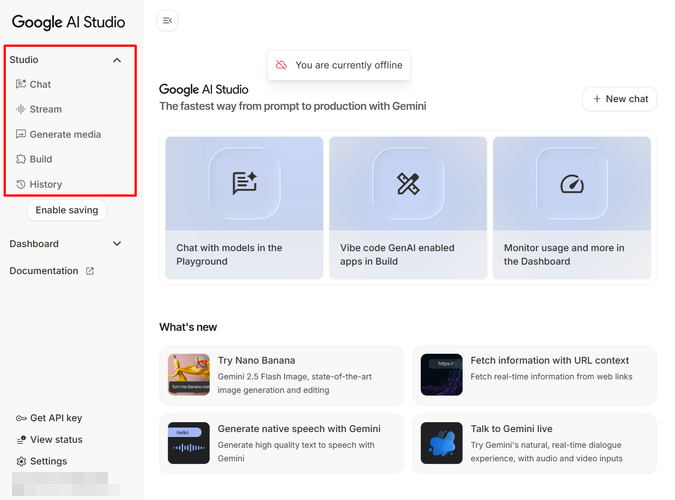Open Vibe code GenAI apps in Build card

[x=408, y=207]
